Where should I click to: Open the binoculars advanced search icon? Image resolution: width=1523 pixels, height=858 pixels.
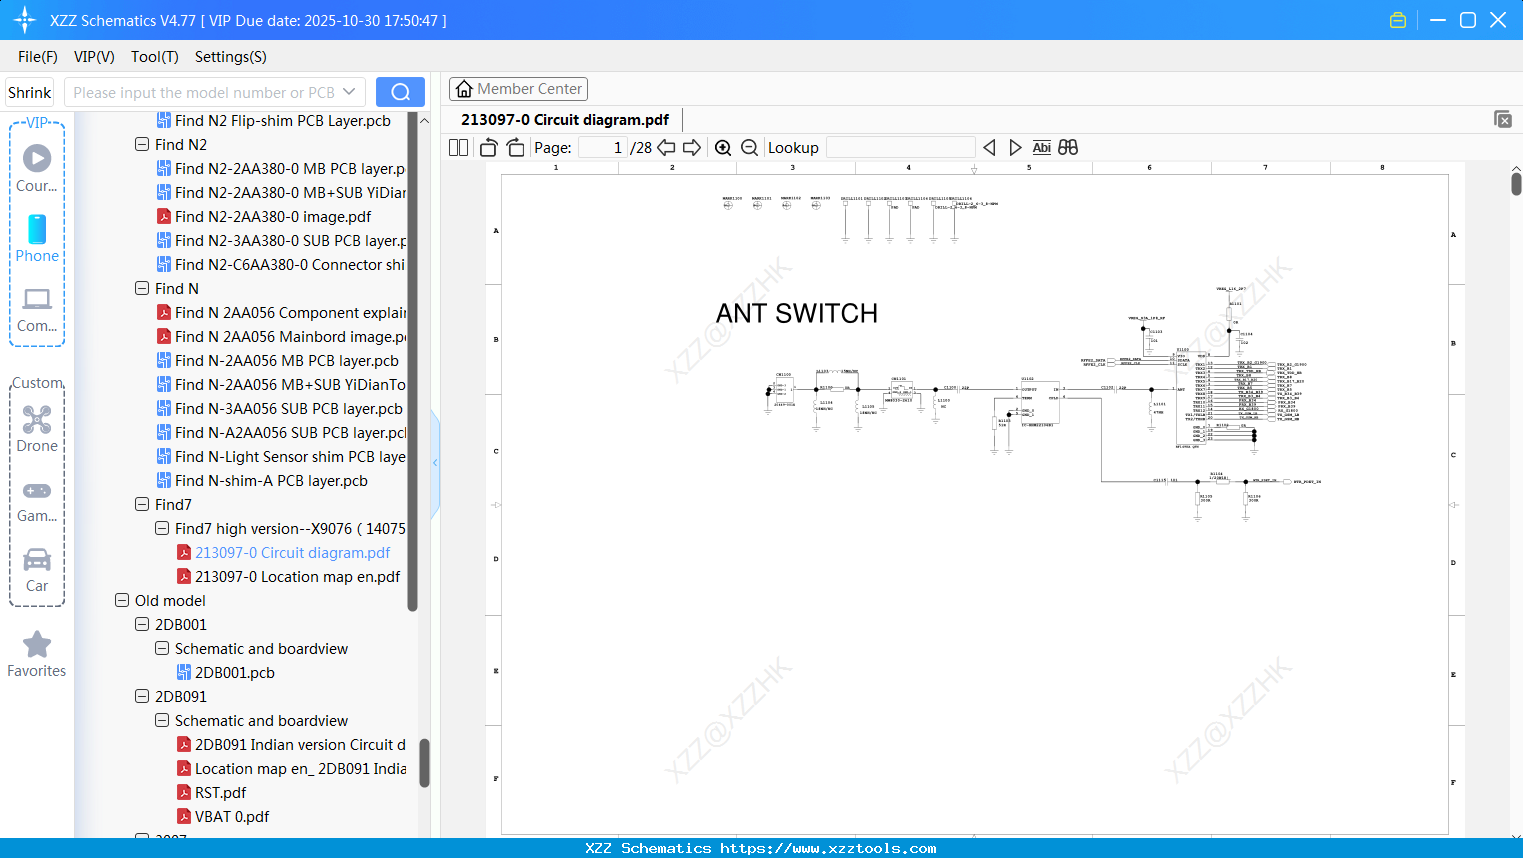[x=1067, y=147]
